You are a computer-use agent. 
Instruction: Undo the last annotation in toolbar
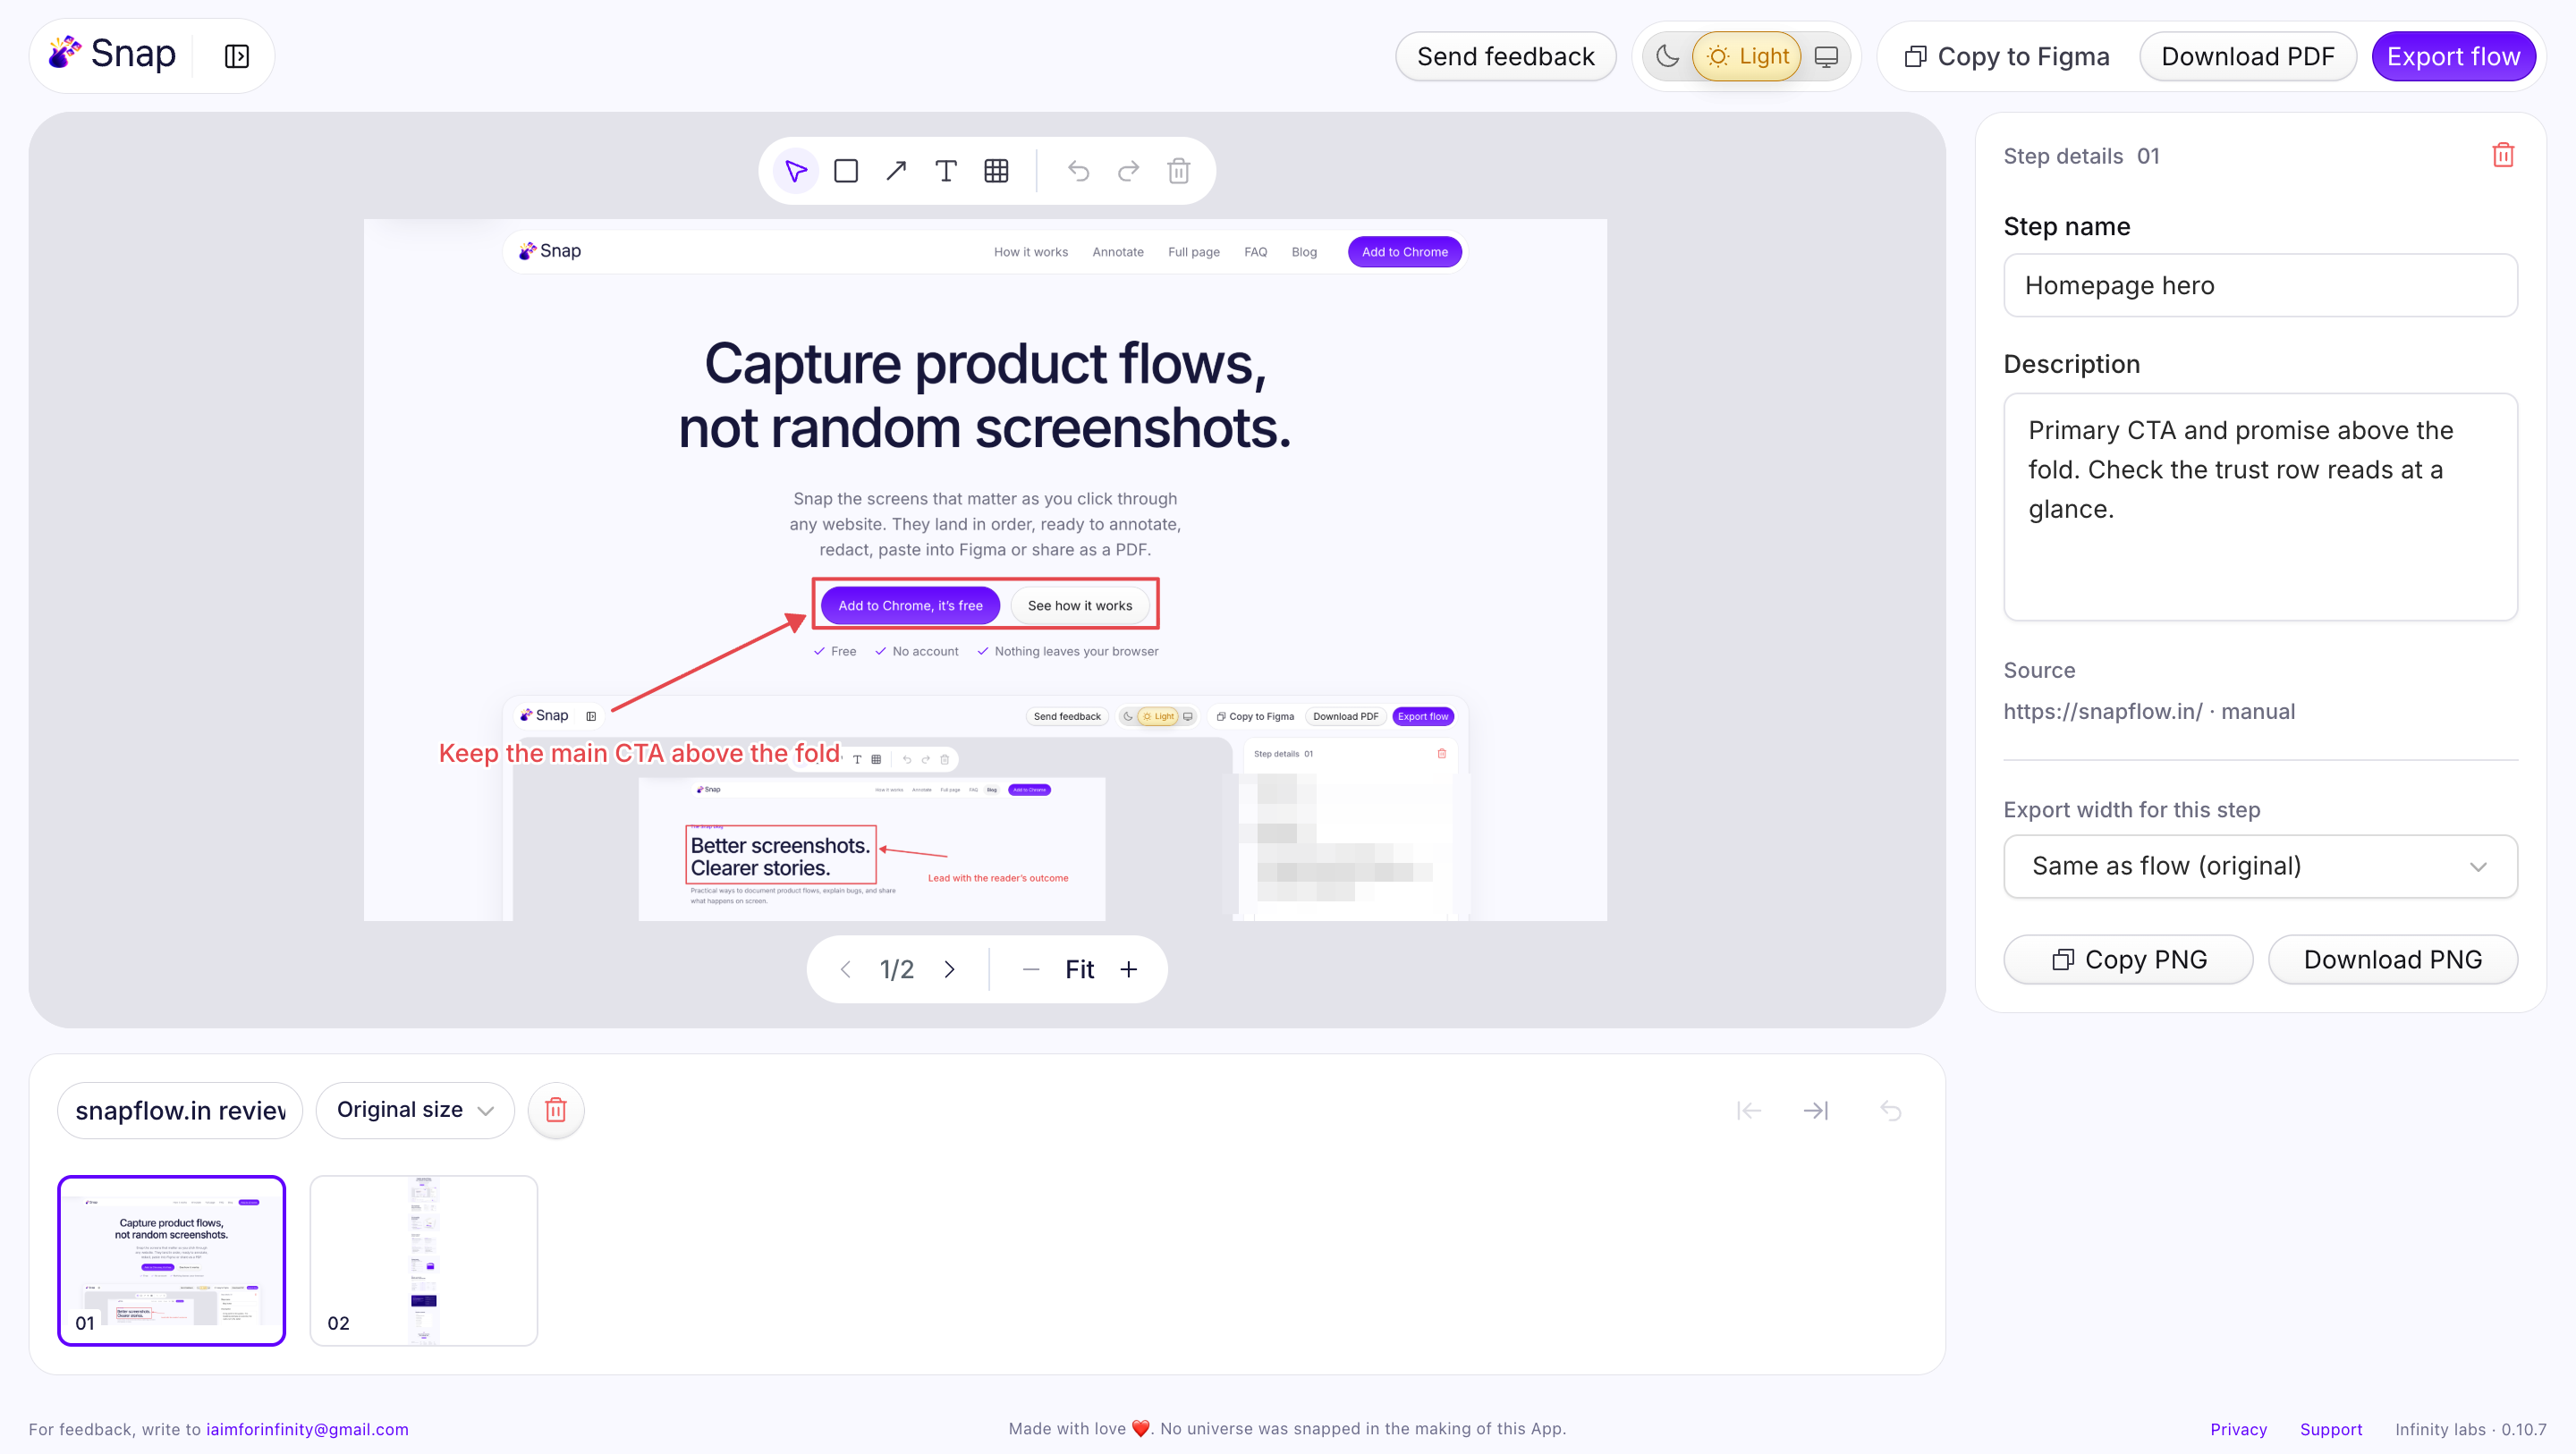(1078, 171)
